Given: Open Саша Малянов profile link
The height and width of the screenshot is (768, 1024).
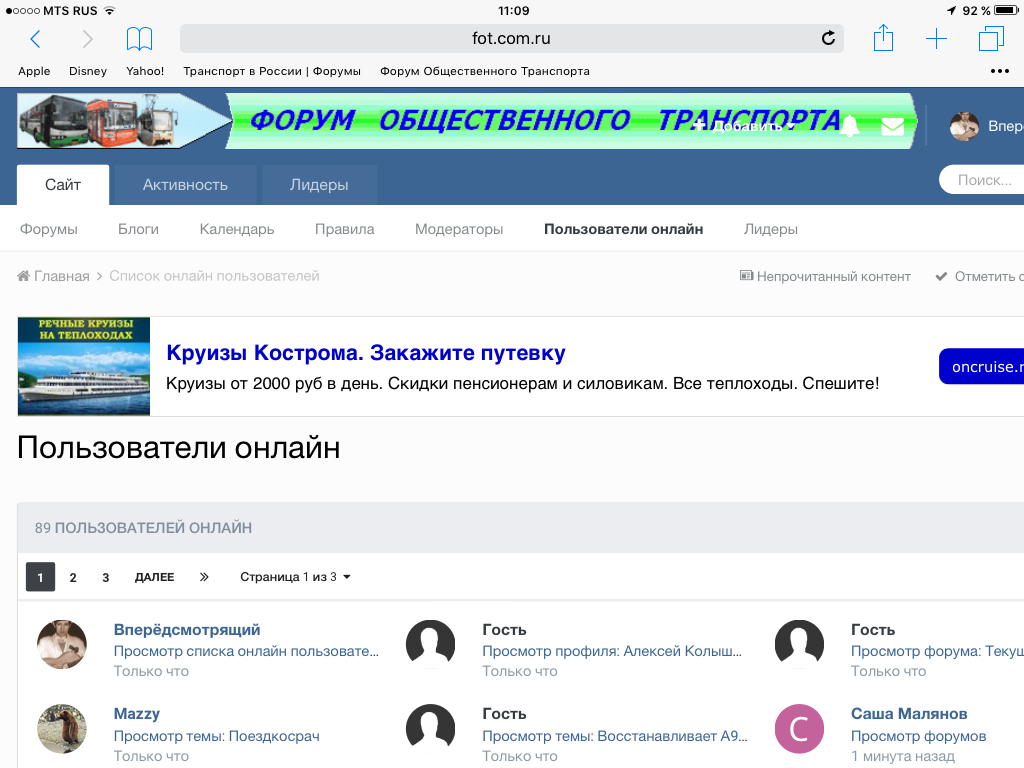Looking at the screenshot, I should pos(908,714).
